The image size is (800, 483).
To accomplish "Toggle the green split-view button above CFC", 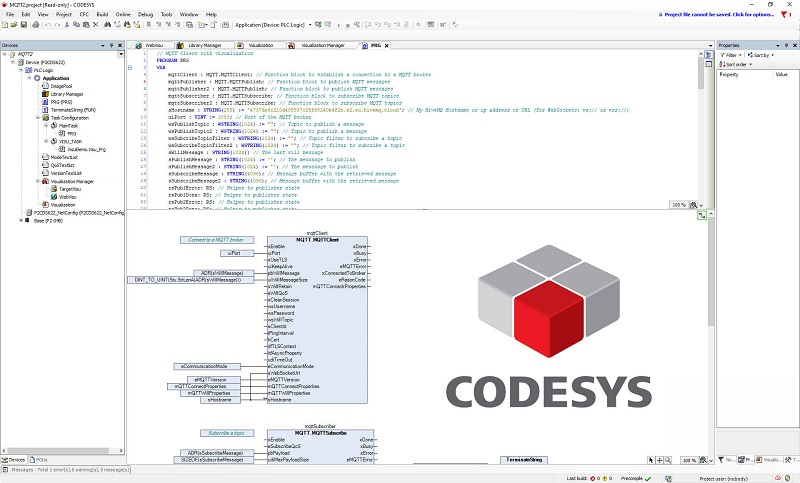I will [x=702, y=216].
